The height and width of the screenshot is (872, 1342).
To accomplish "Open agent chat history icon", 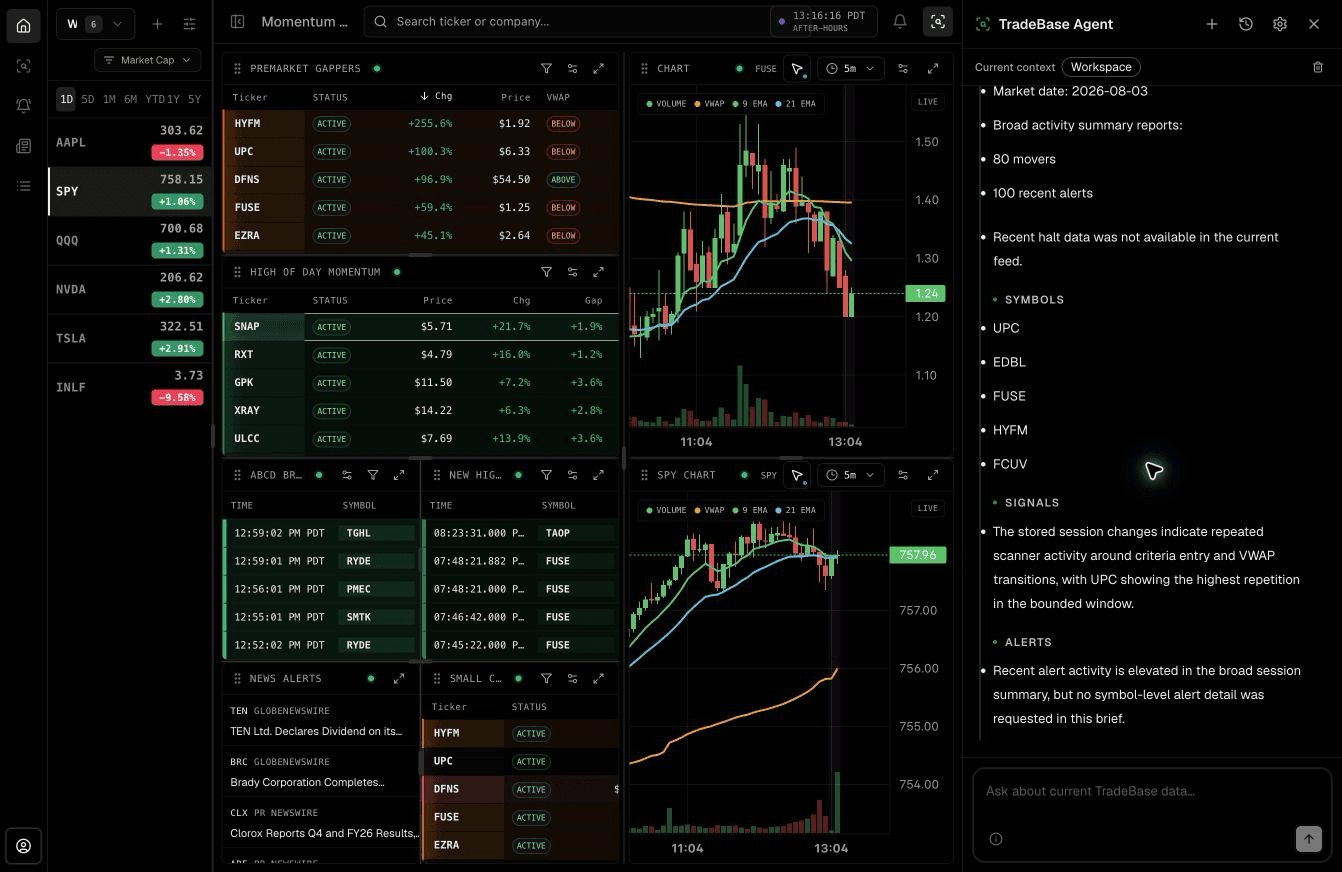I will point(1246,24).
